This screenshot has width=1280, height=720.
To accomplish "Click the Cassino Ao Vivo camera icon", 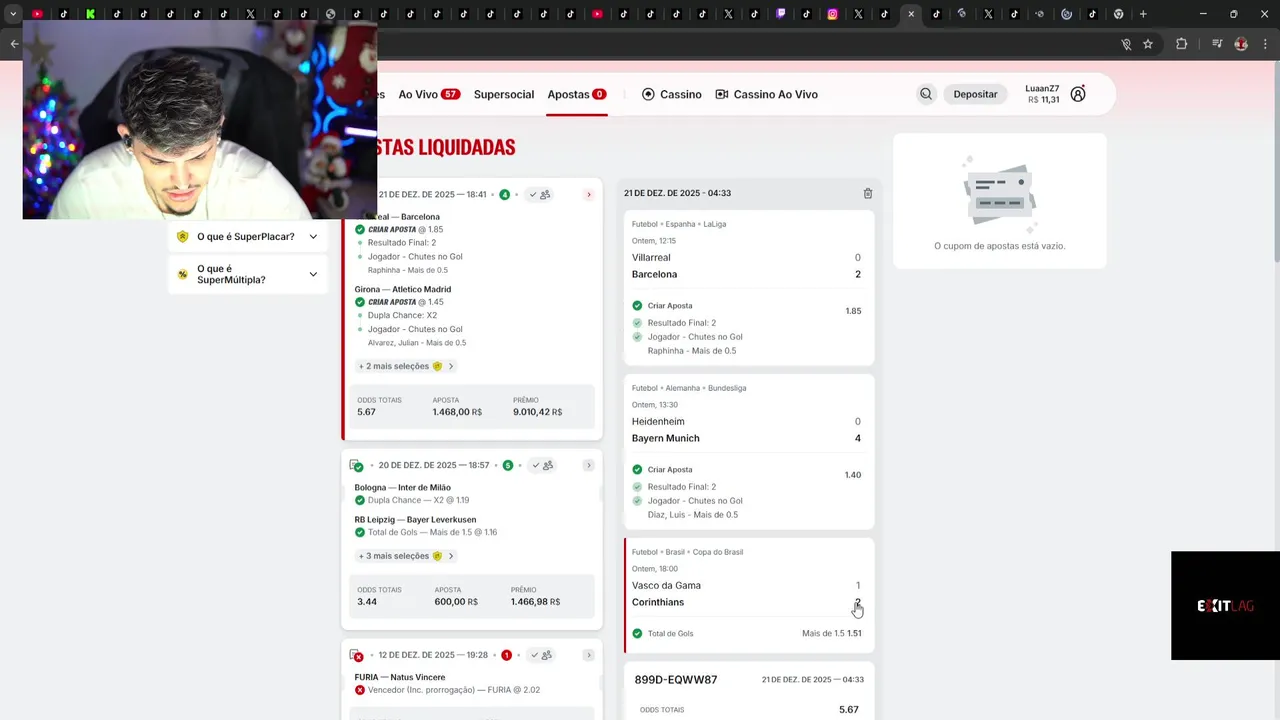I will pyautogui.click(x=722, y=94).
